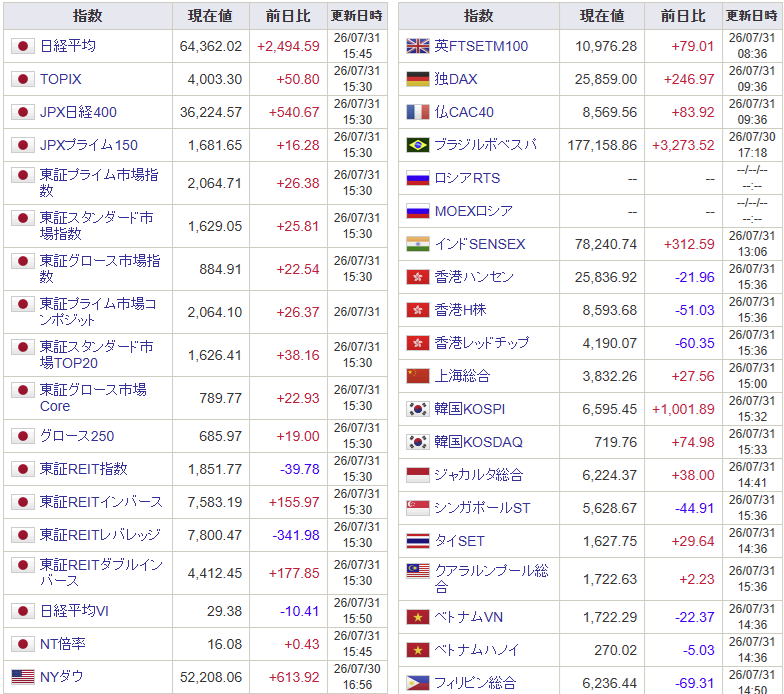Open the 東証REIT指数 link

pos(84,469)
